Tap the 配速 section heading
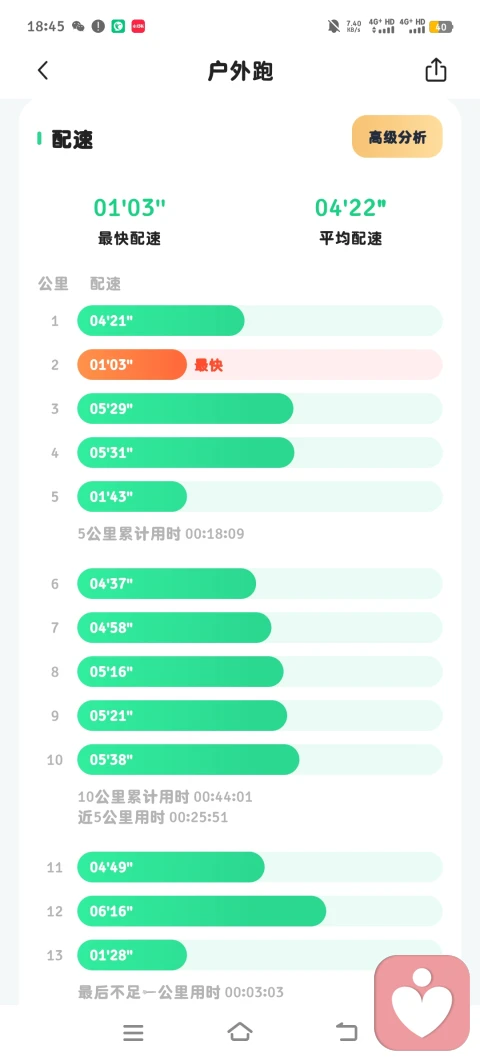Viewport: 480px width, 1061px height. coord(72,139)
